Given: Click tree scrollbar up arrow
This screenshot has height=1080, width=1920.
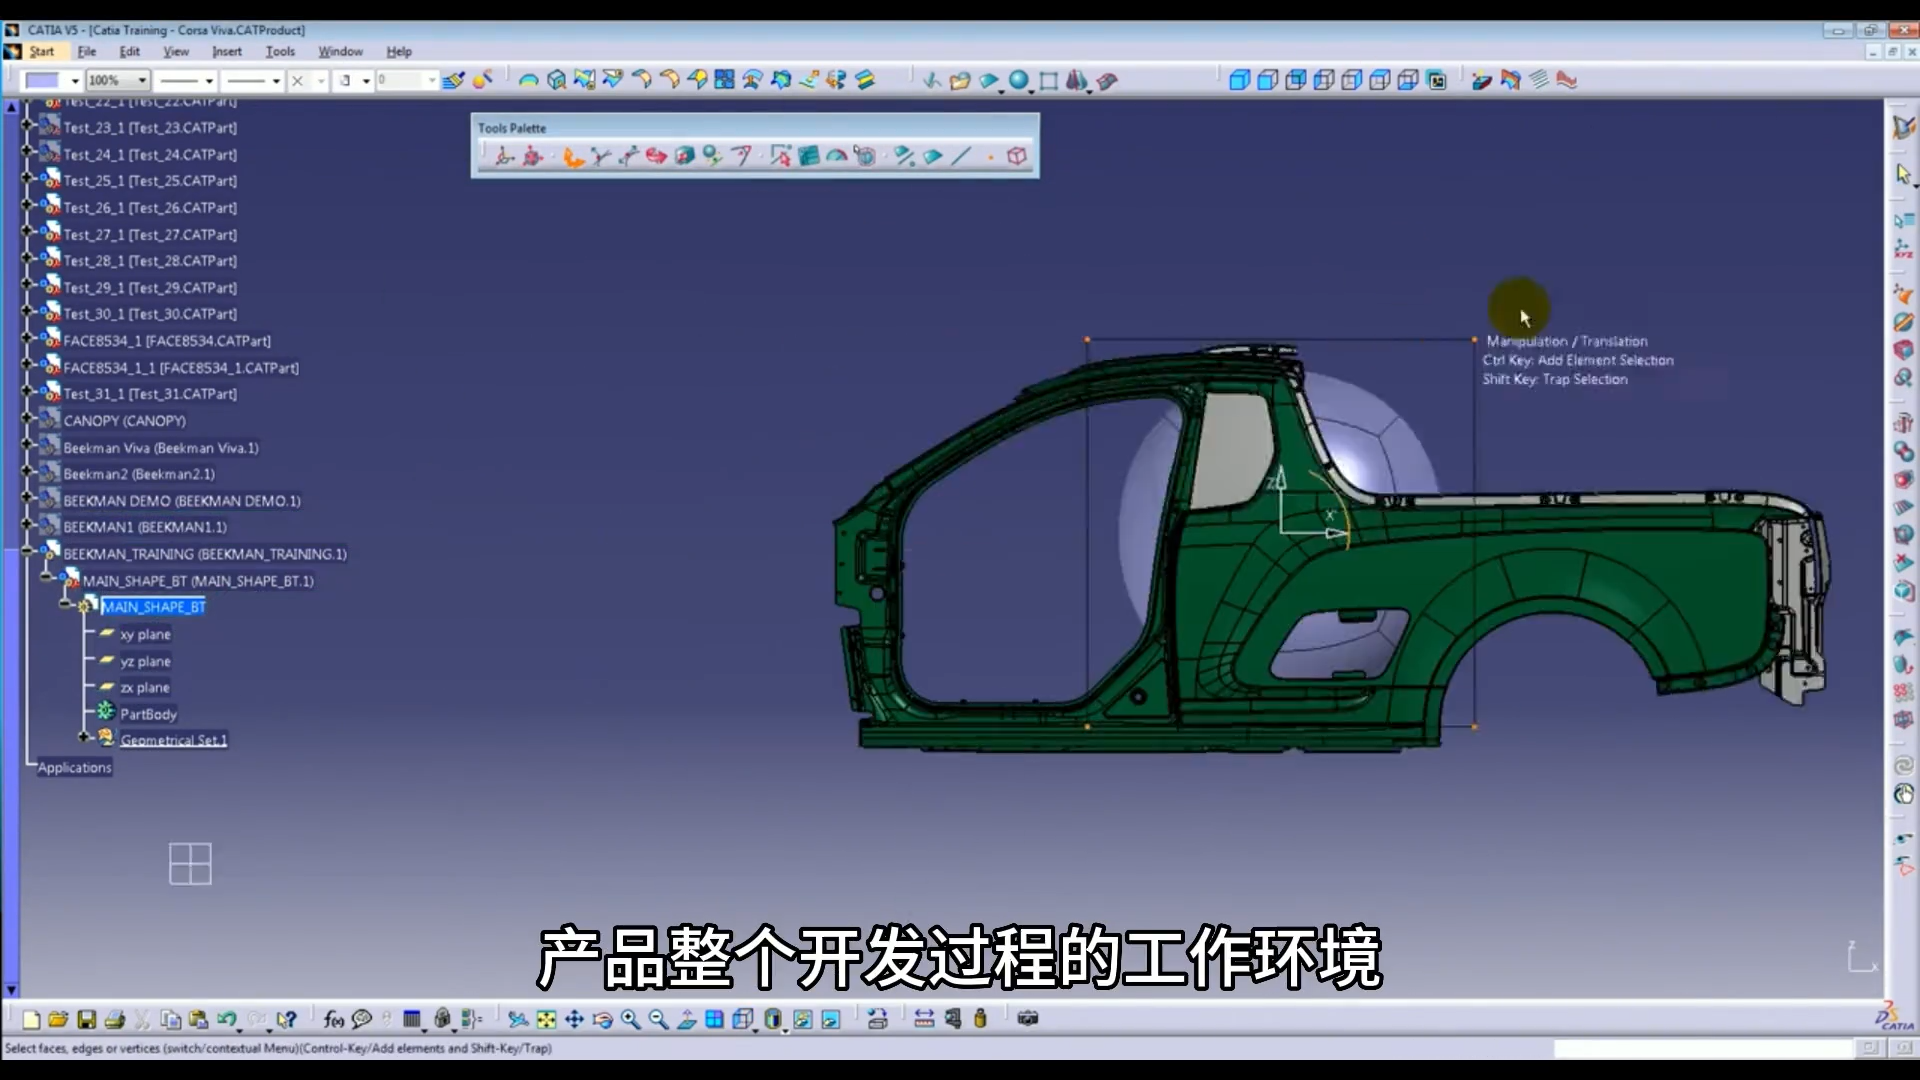Looking at the screenshot, I should (x=11, y=106).
